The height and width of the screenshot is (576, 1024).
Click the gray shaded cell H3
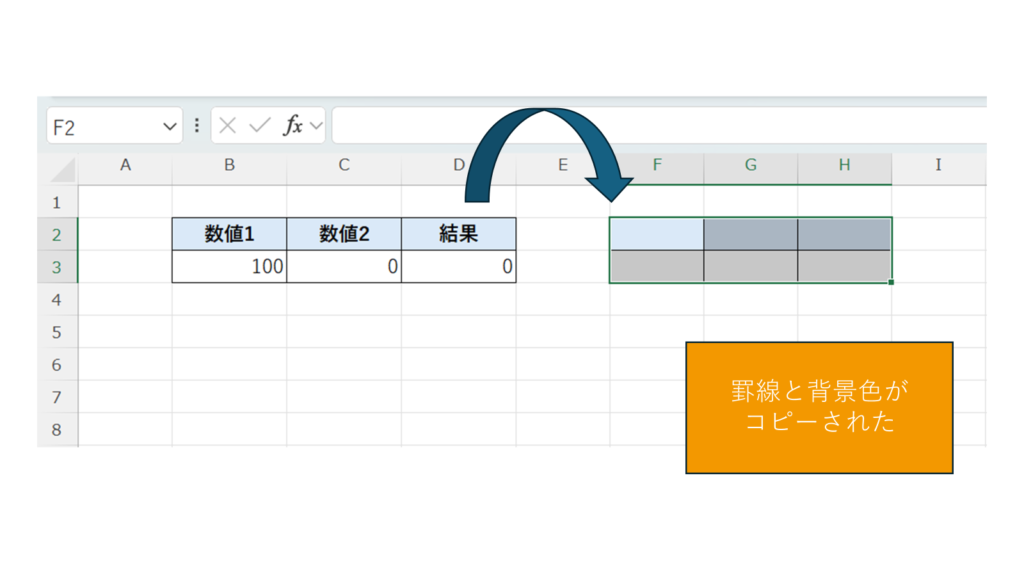click(x=844, y=267)
